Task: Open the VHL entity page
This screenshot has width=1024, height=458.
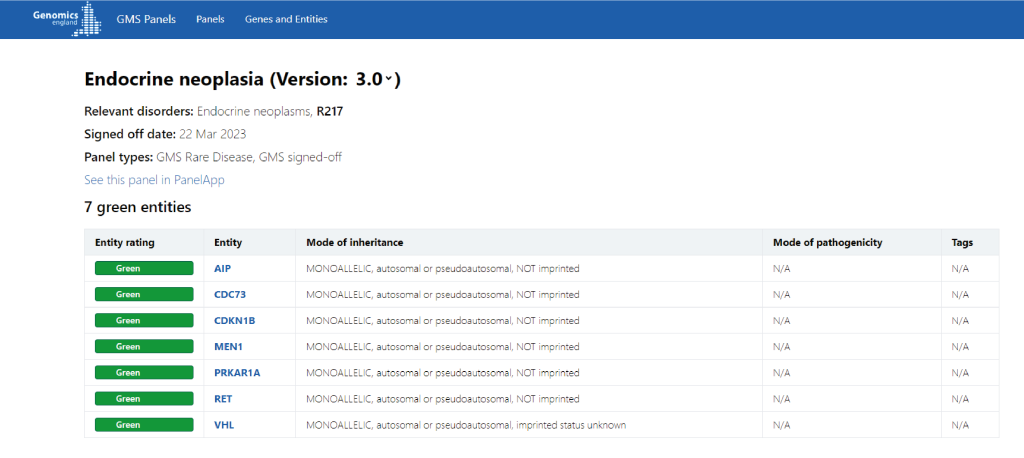Action: pyautogui.click(x=224, y=425)
